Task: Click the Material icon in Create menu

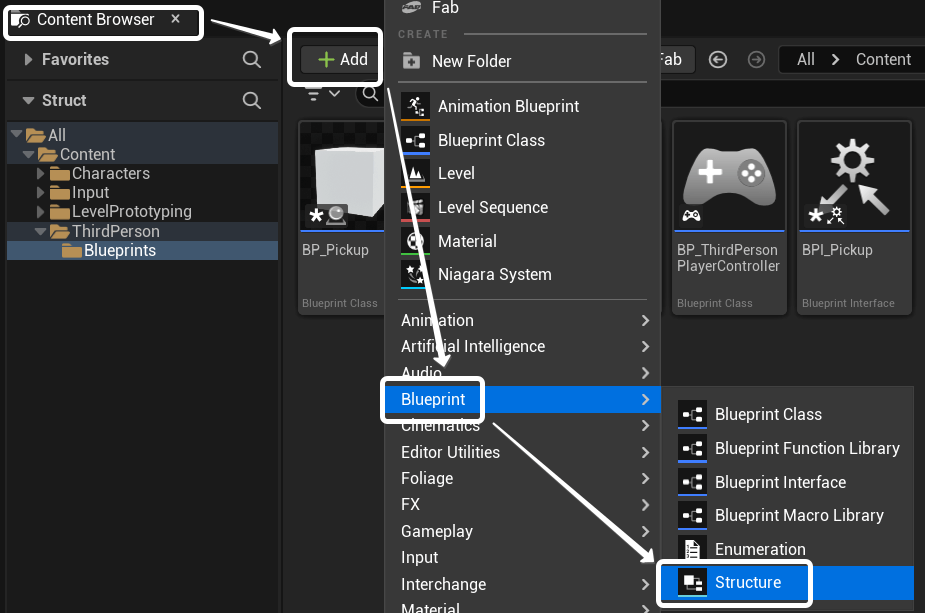Action: click(415, 241)
